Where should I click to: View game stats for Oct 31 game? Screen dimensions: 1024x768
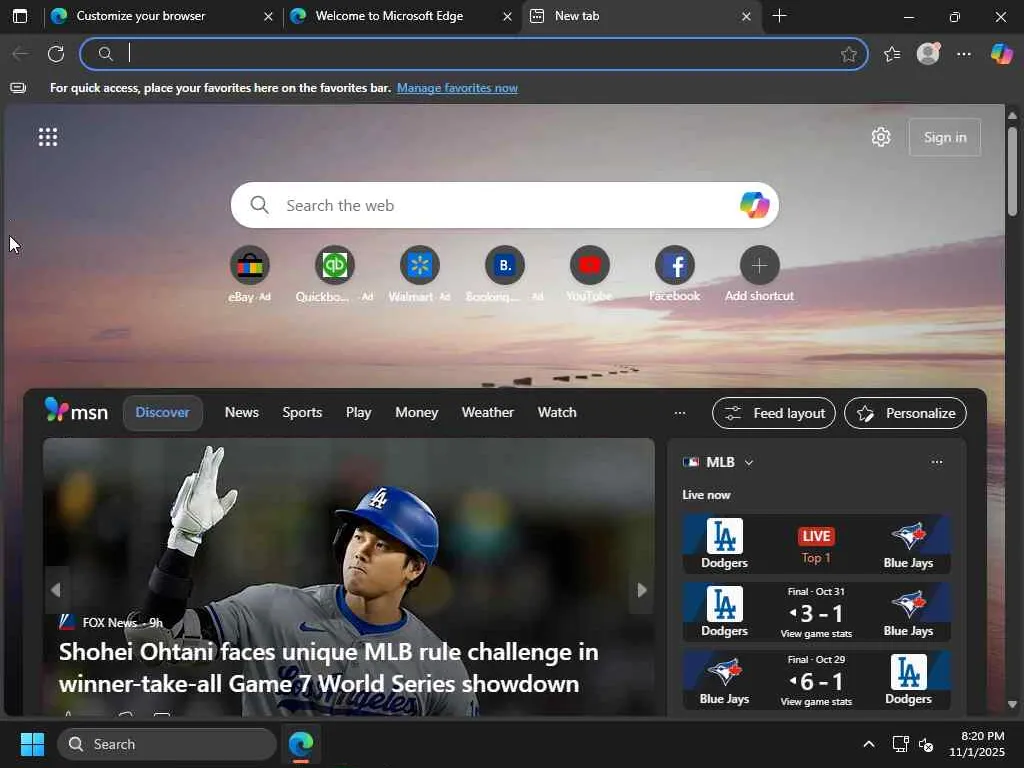tap(816, 633)
